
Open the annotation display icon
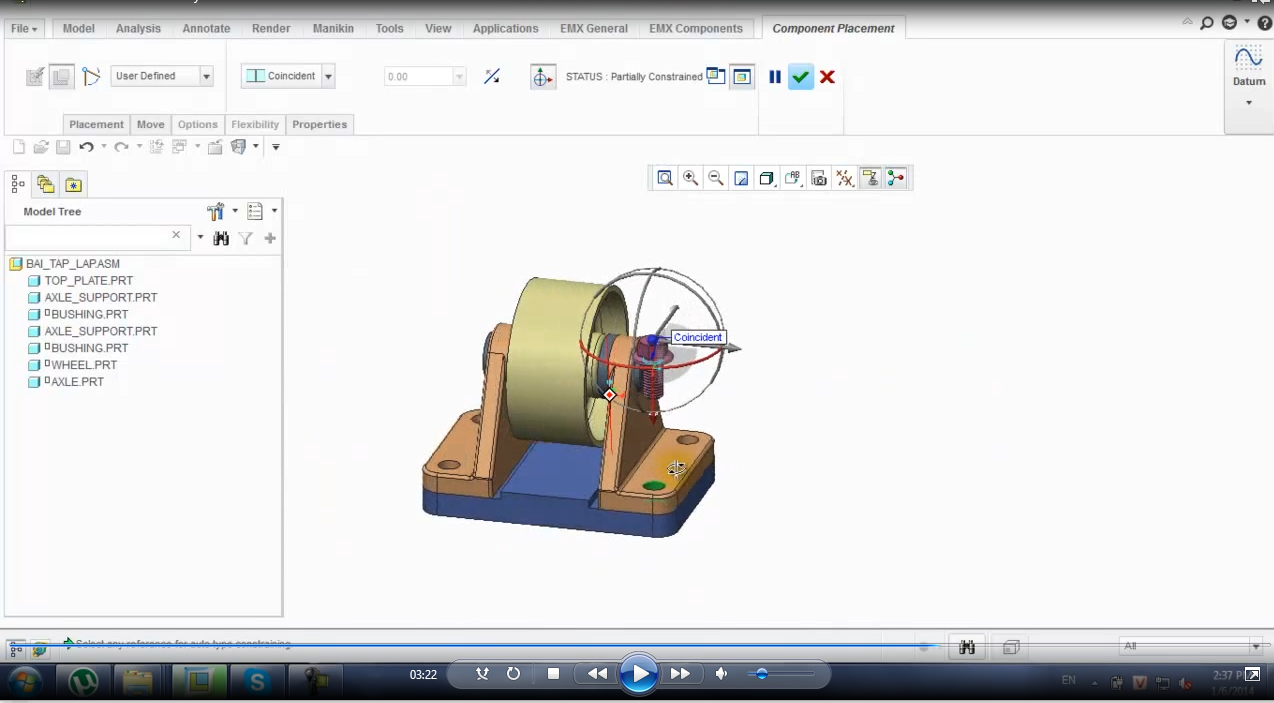[792, 178]
